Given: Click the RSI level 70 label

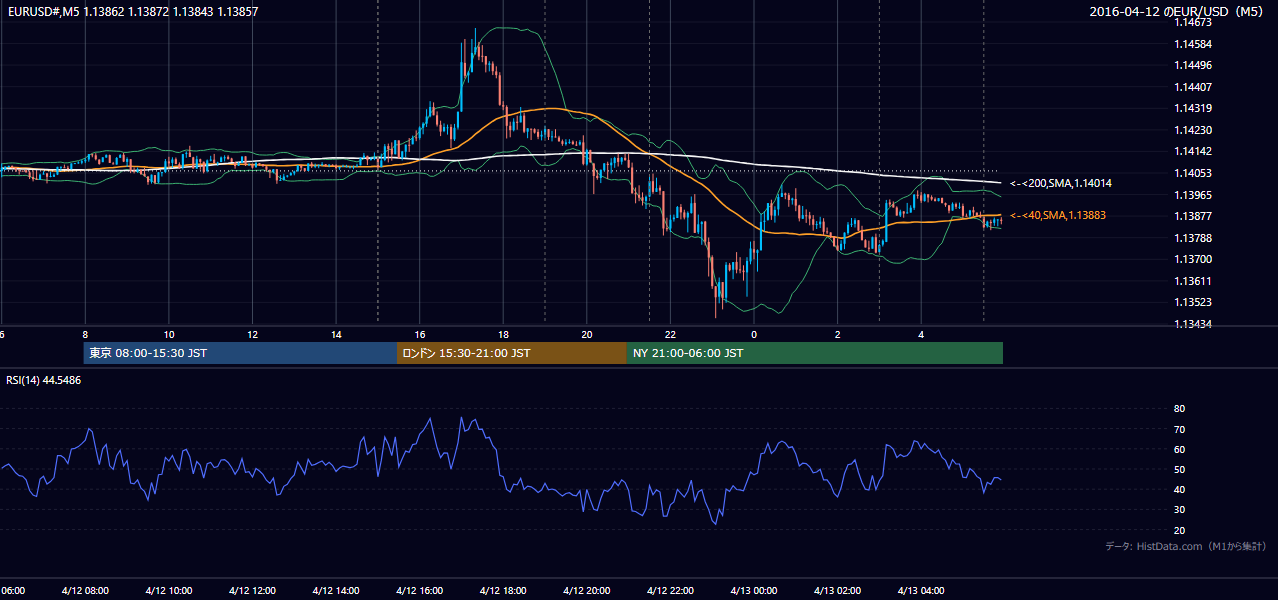Looking at the screenshot, I should [x=1179, y=429].
